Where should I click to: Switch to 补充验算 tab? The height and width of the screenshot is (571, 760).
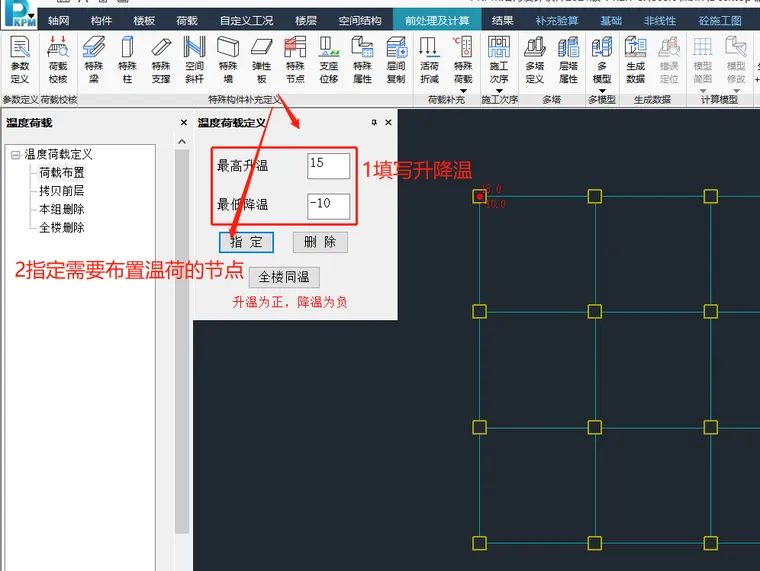point(556,20)
